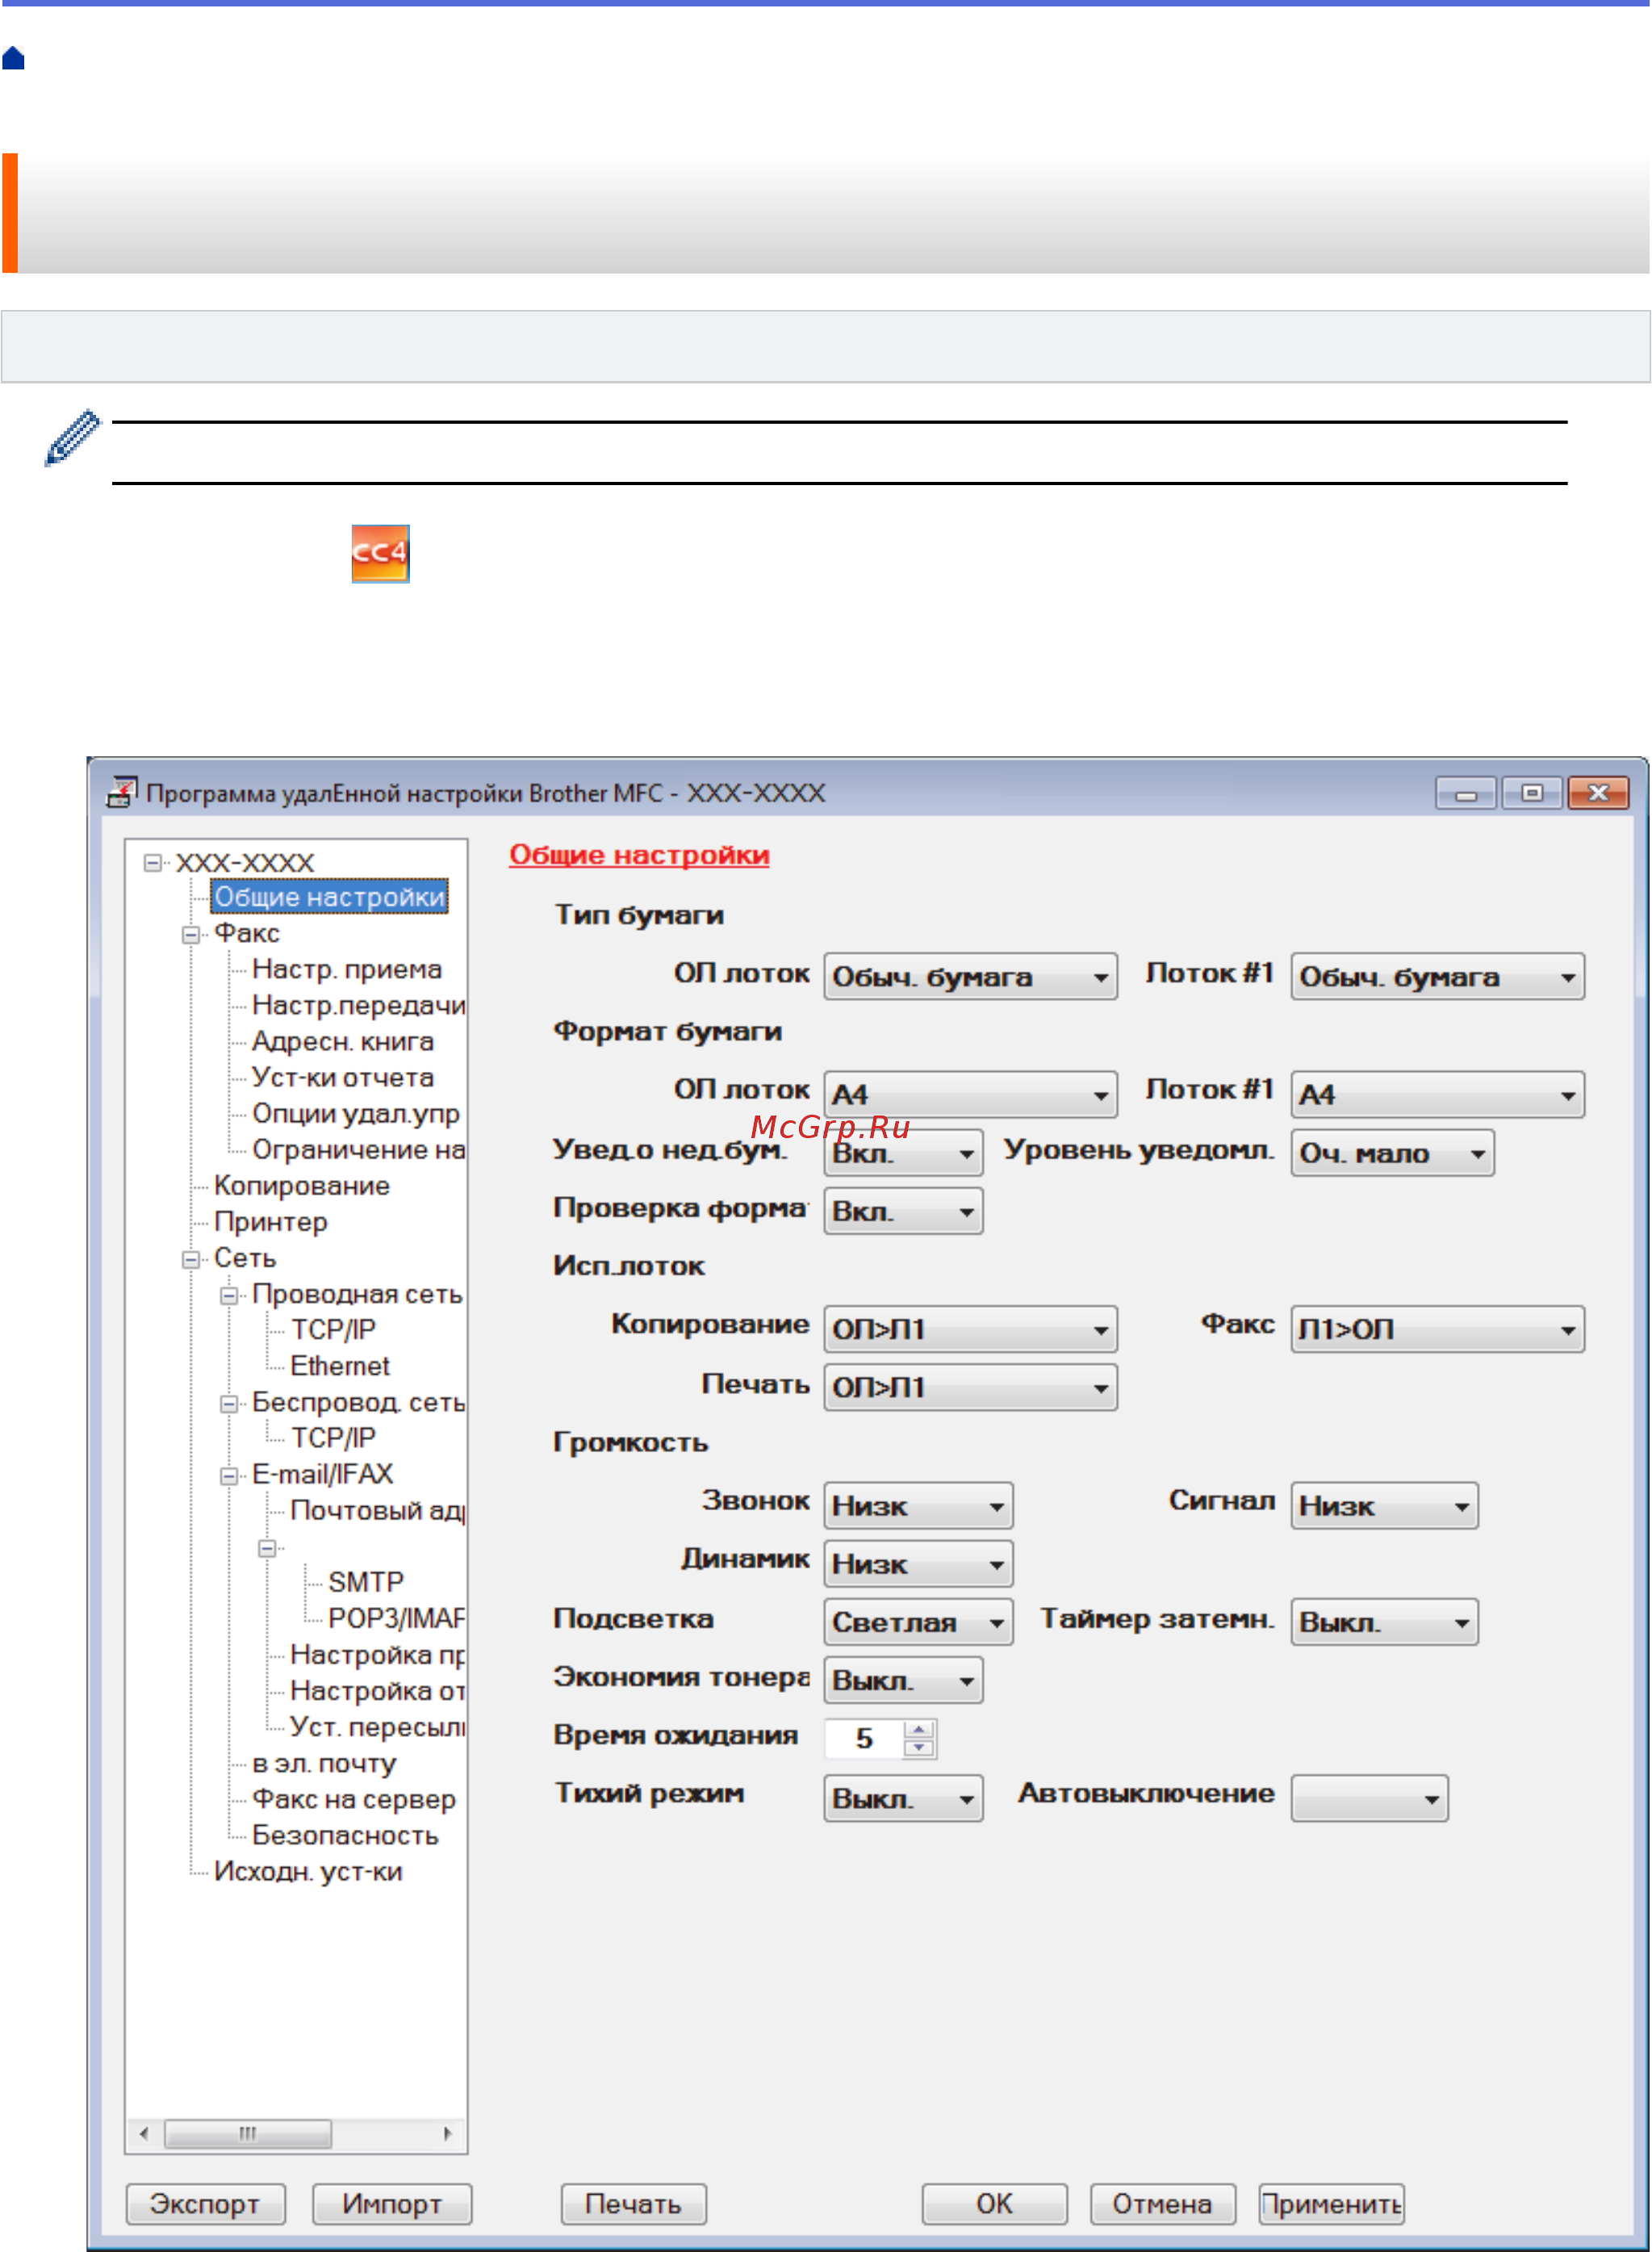Collapse the XXX-XXXX root tree node
Viewport: 1652px width, 2252px height.
tap(152, 862)
